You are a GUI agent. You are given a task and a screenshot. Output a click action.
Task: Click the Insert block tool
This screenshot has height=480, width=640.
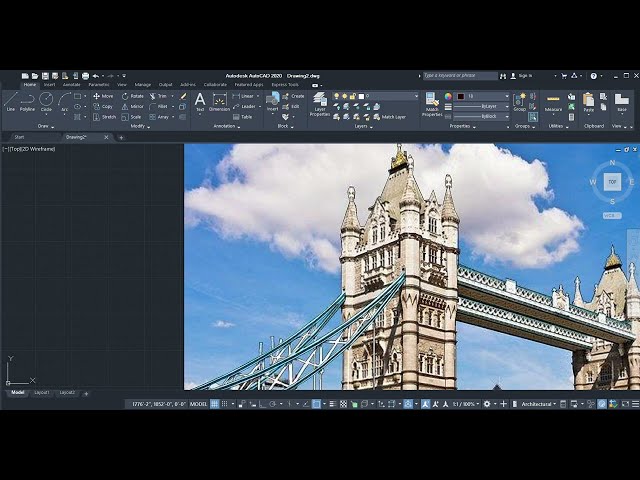pyautogui.click(x=272, y=102)
